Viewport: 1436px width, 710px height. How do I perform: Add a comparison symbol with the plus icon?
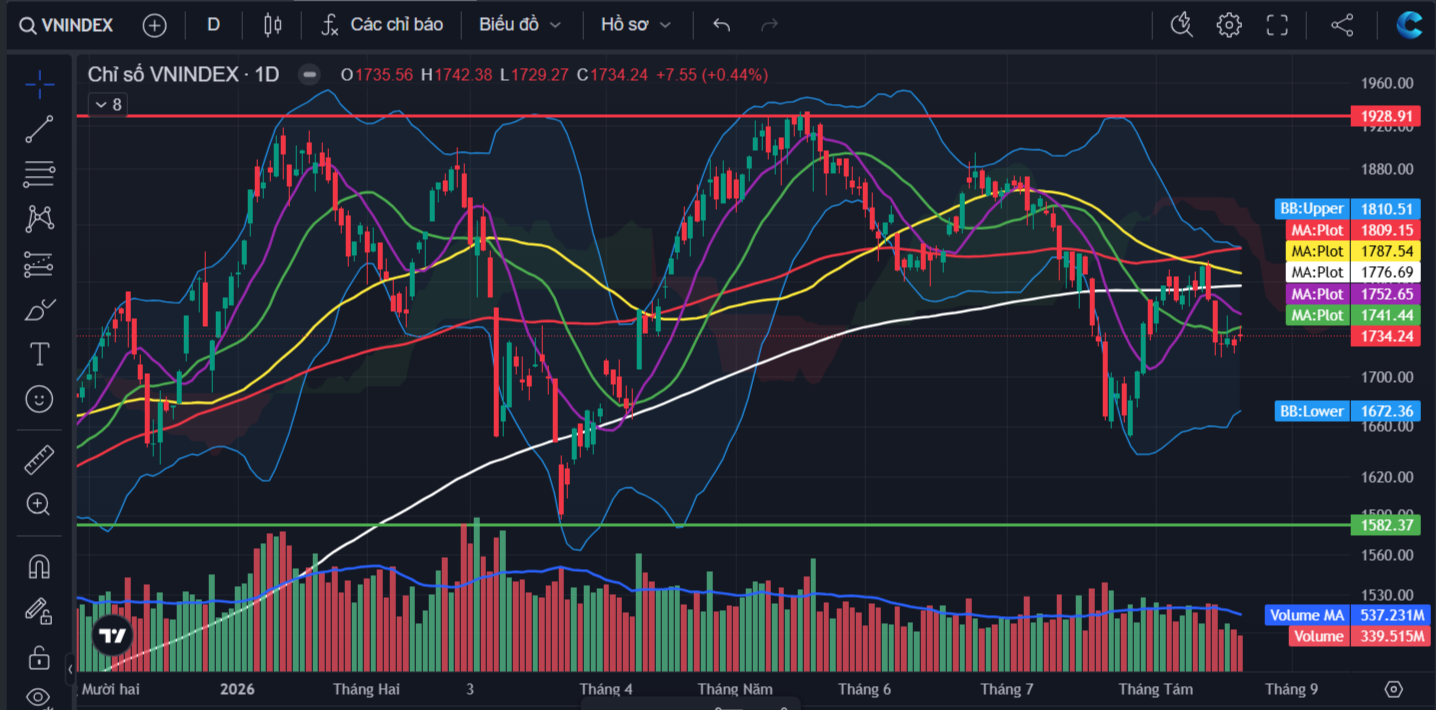click(x=154, y=25)
